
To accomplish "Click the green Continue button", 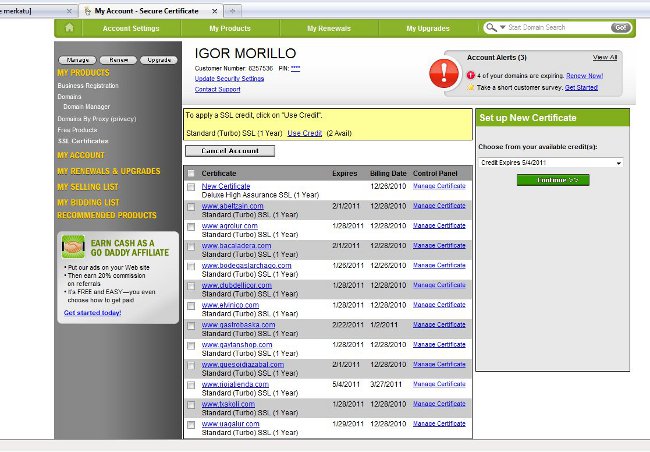I will 553,180.
